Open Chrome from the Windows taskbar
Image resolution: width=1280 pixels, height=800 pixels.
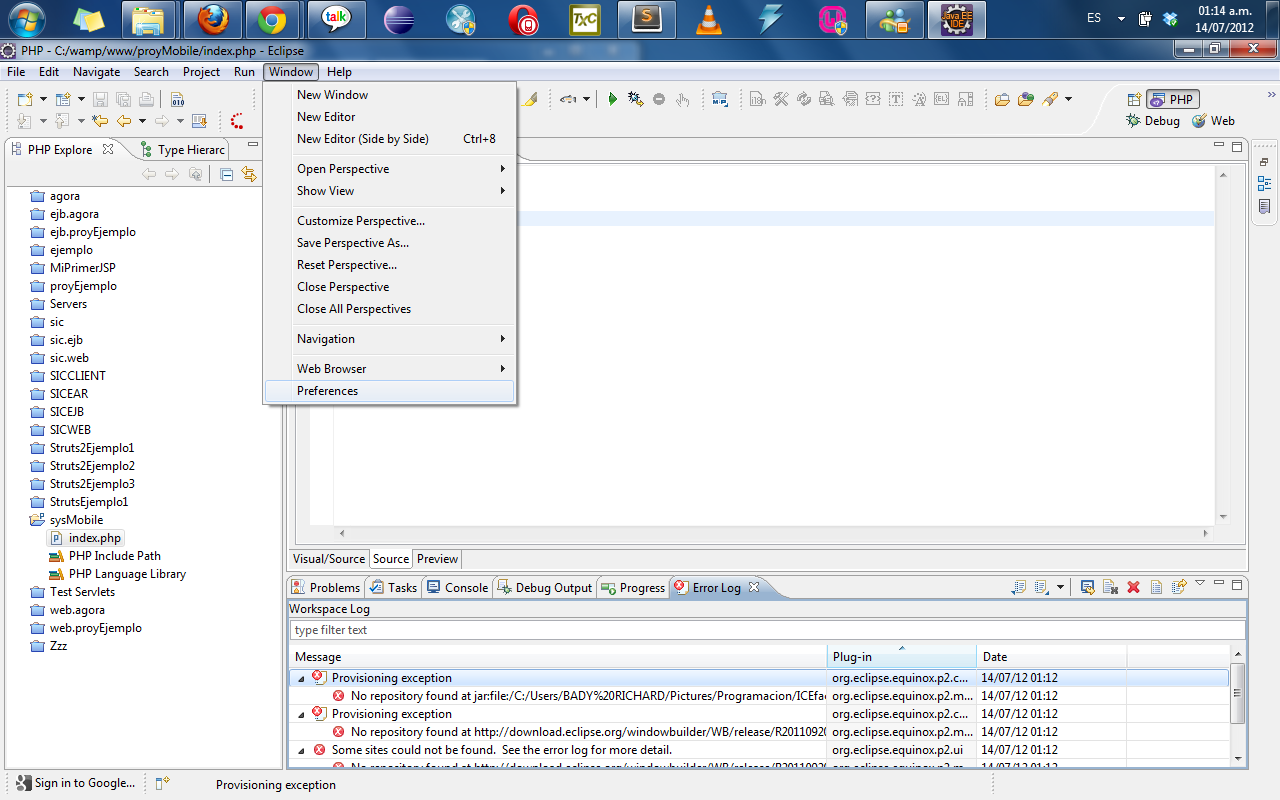(271, 19)
